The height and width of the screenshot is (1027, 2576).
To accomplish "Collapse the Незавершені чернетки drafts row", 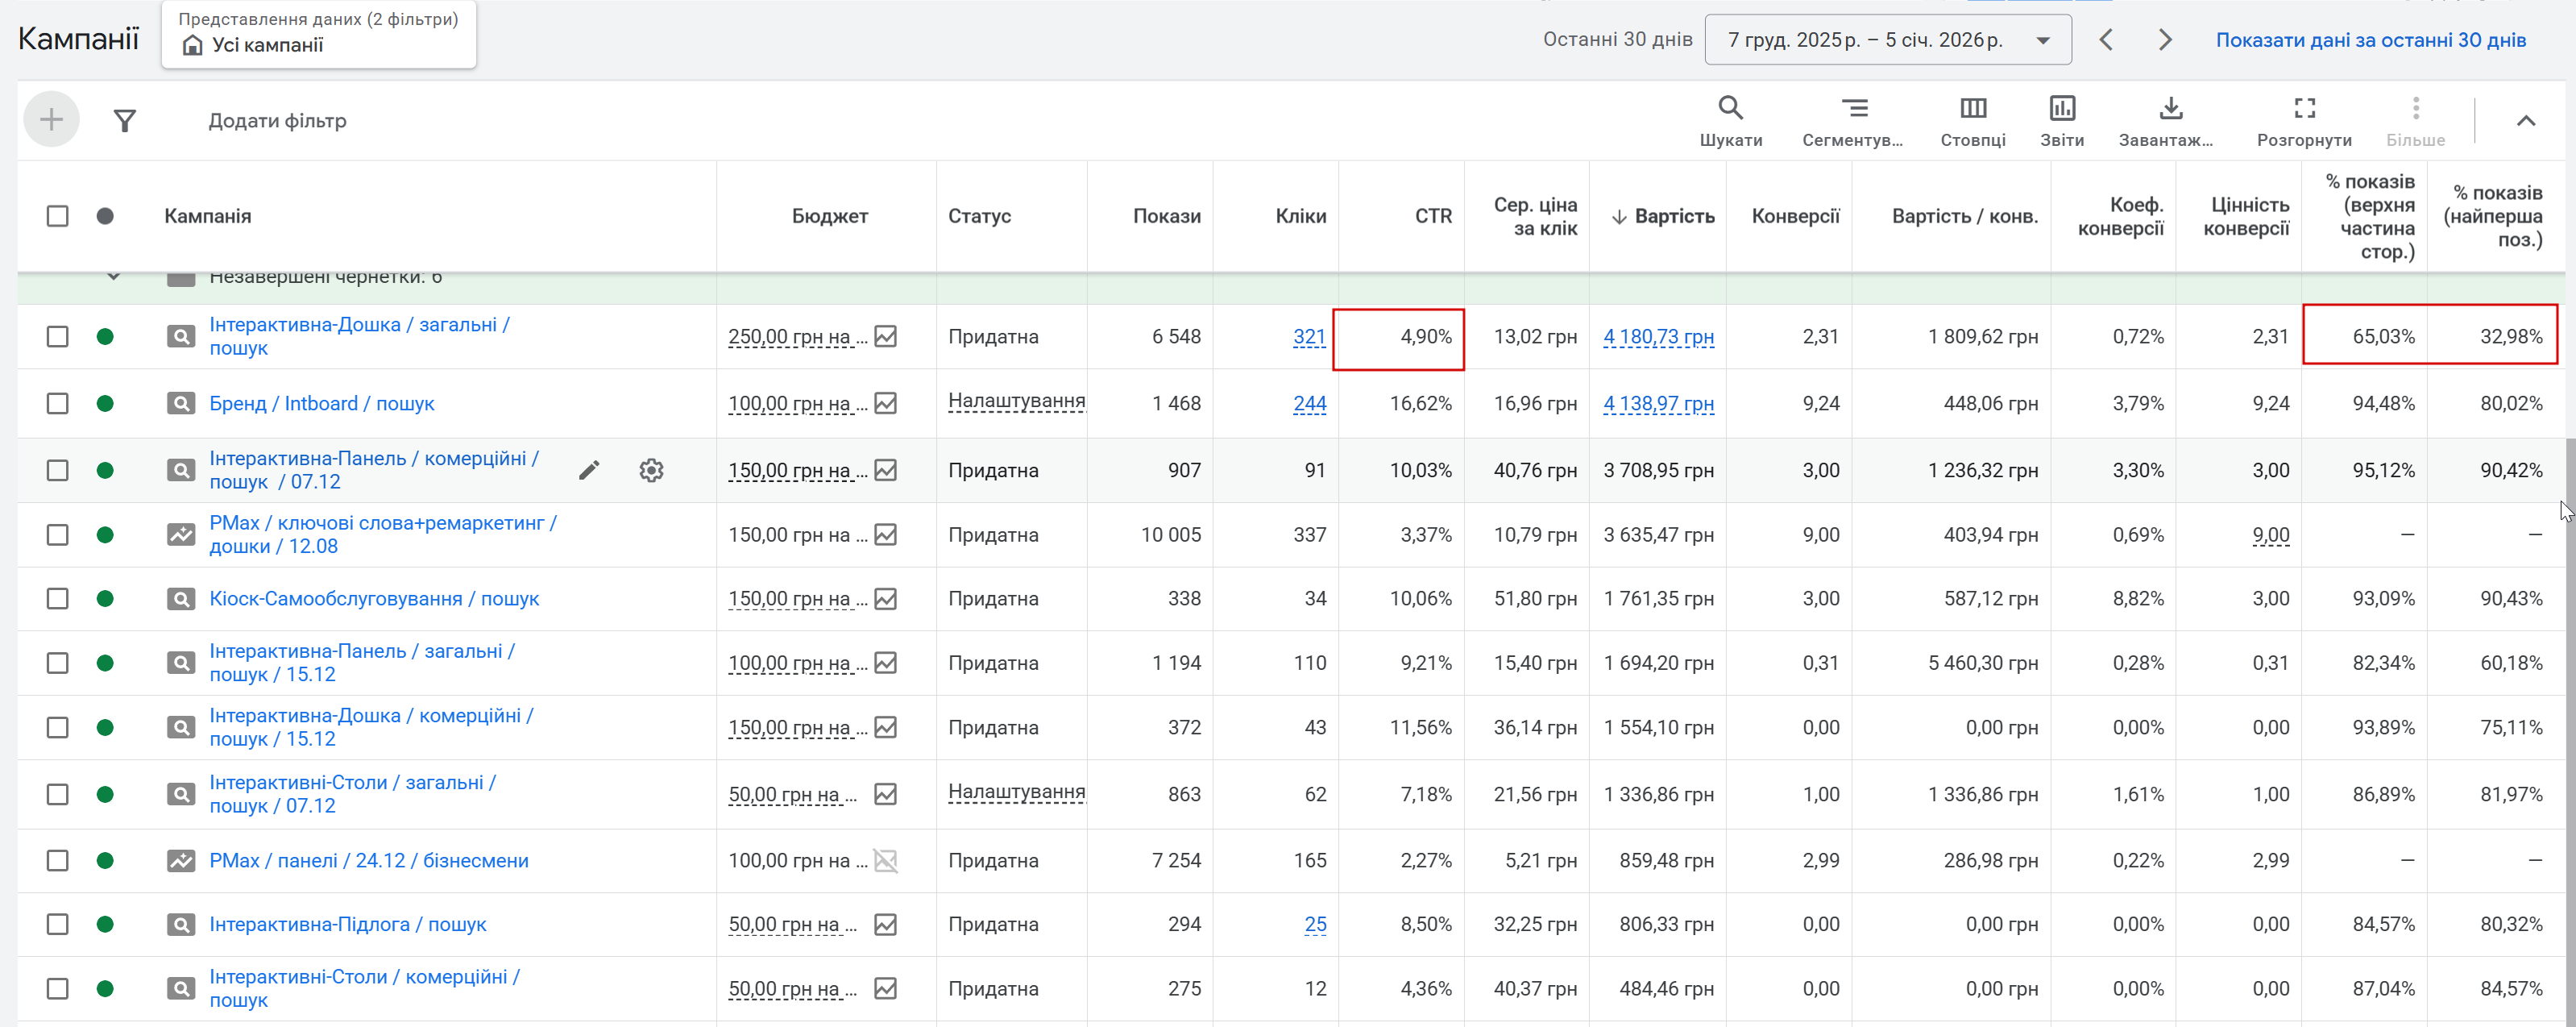I will (x=114, y=278).
